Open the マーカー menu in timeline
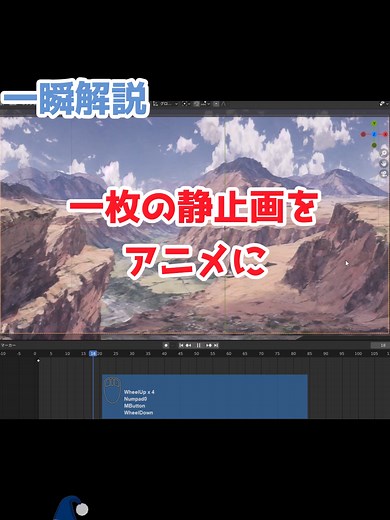 coord(8,345)
